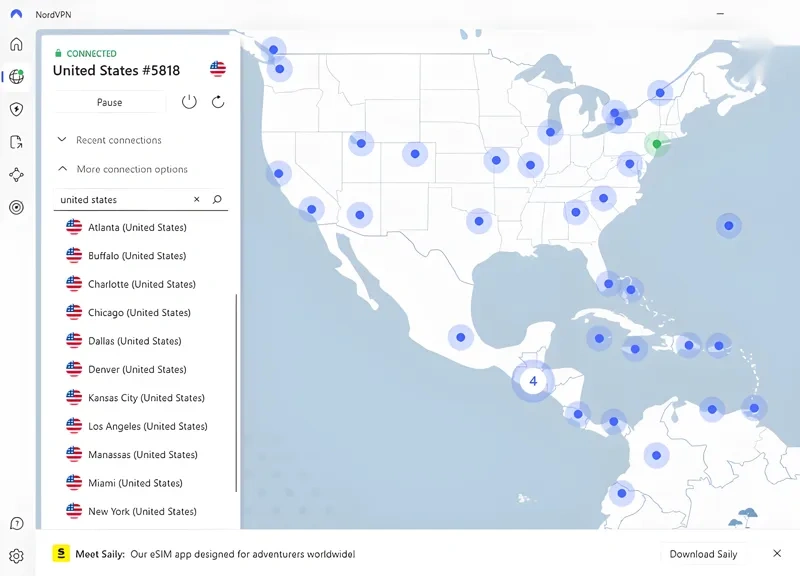Open the Home icon in sidebar
Screen dimensions: 800x576
pos(16,44)
